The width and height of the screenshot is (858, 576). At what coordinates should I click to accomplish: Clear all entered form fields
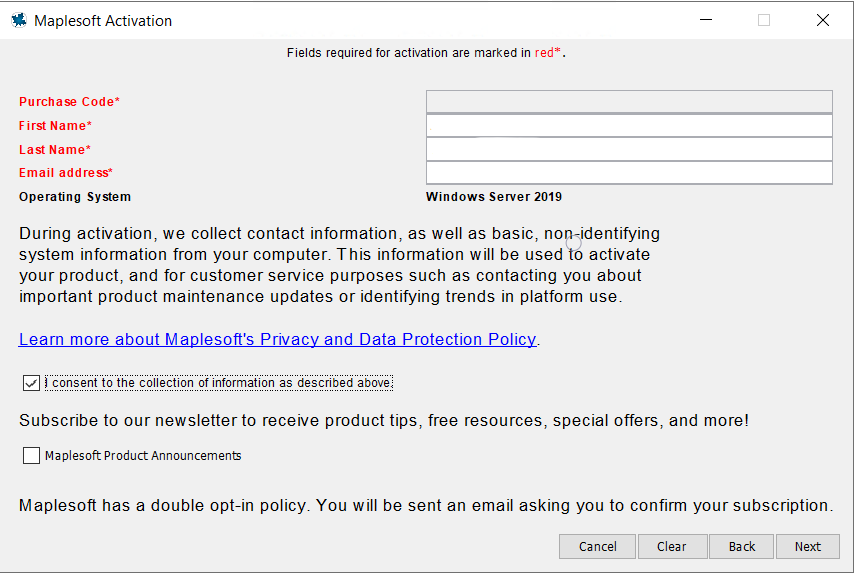(672, 546)
